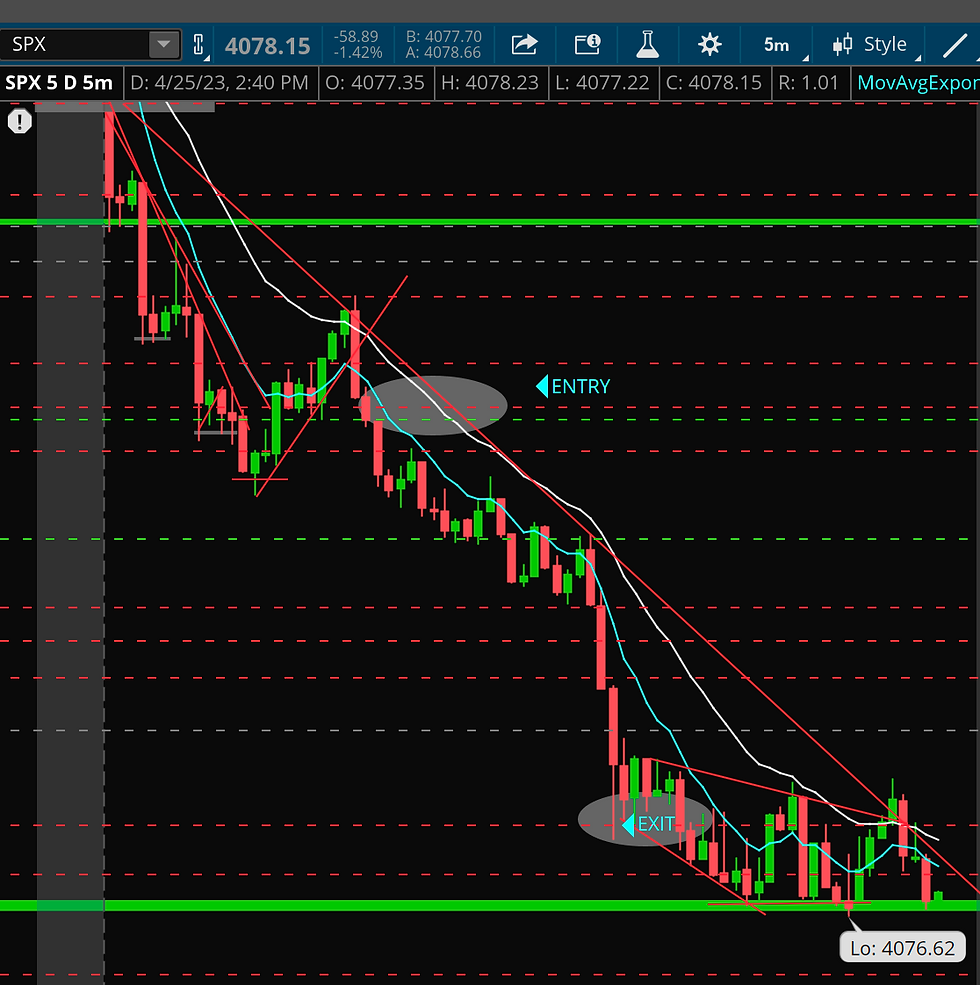
Task: Click the open value O: 4077.35
Action: [375, 83]
